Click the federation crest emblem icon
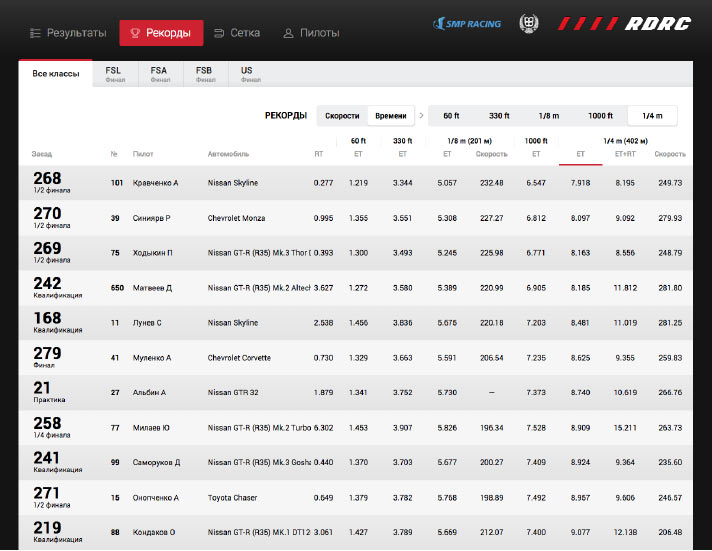 528,24
